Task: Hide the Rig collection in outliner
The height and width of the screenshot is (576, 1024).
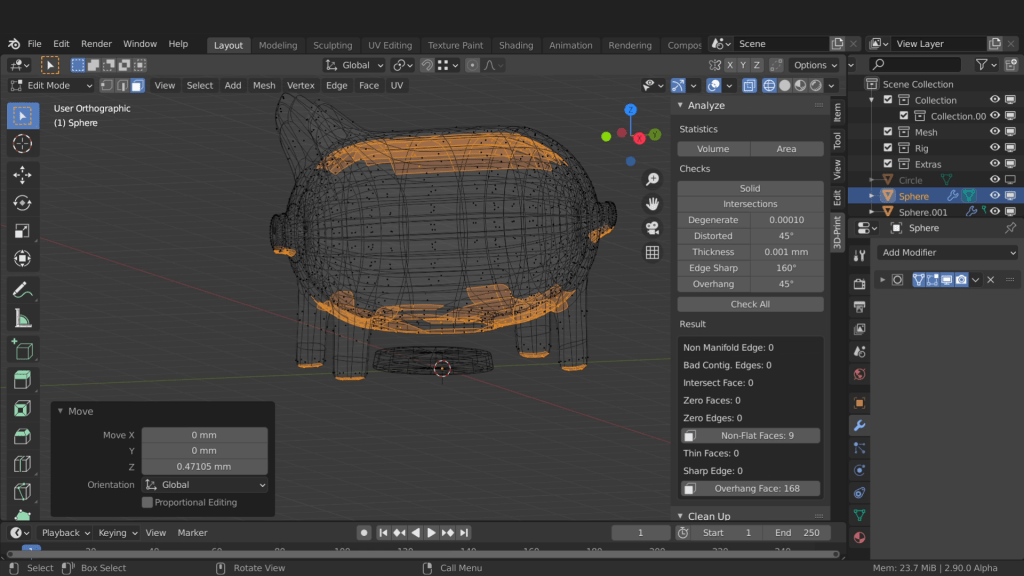Action: click(x=995, y=148)
